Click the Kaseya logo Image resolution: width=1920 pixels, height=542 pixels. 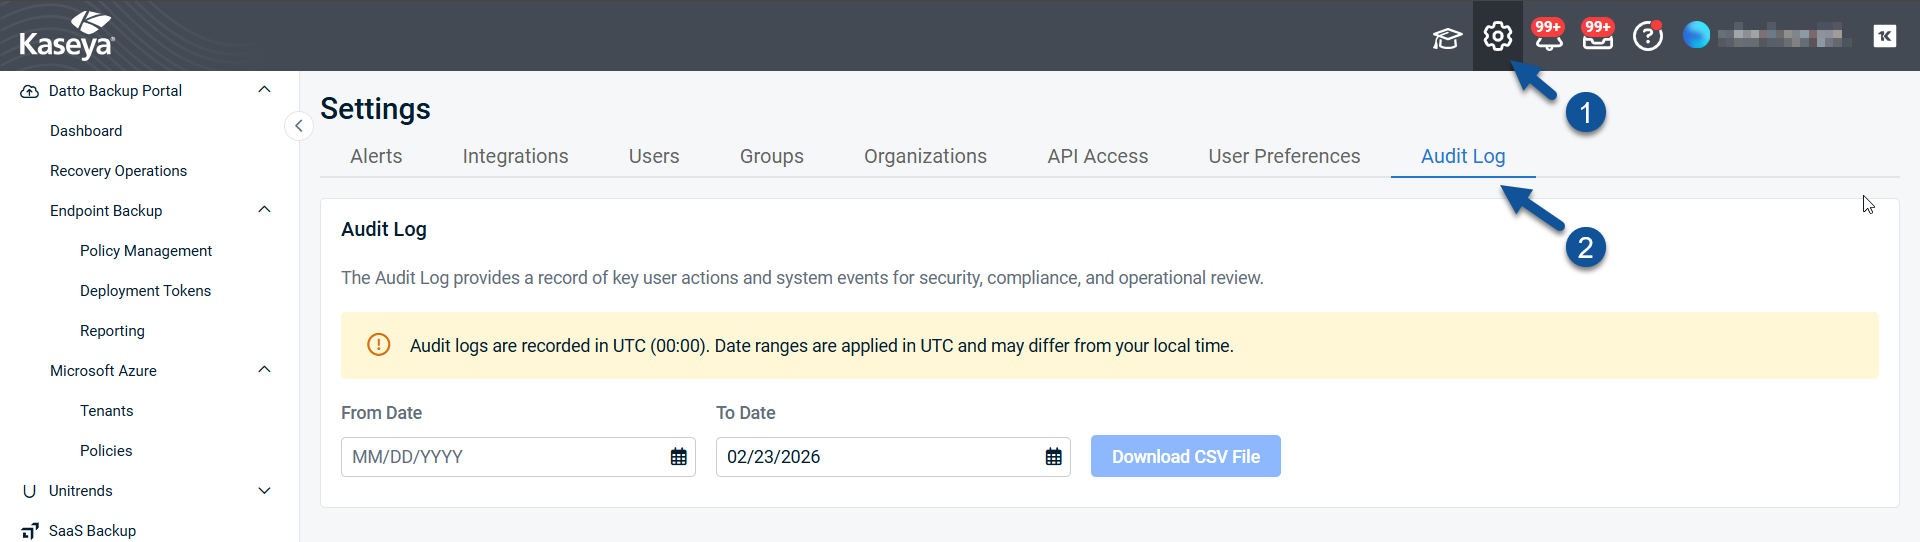[x=67, y=36]
